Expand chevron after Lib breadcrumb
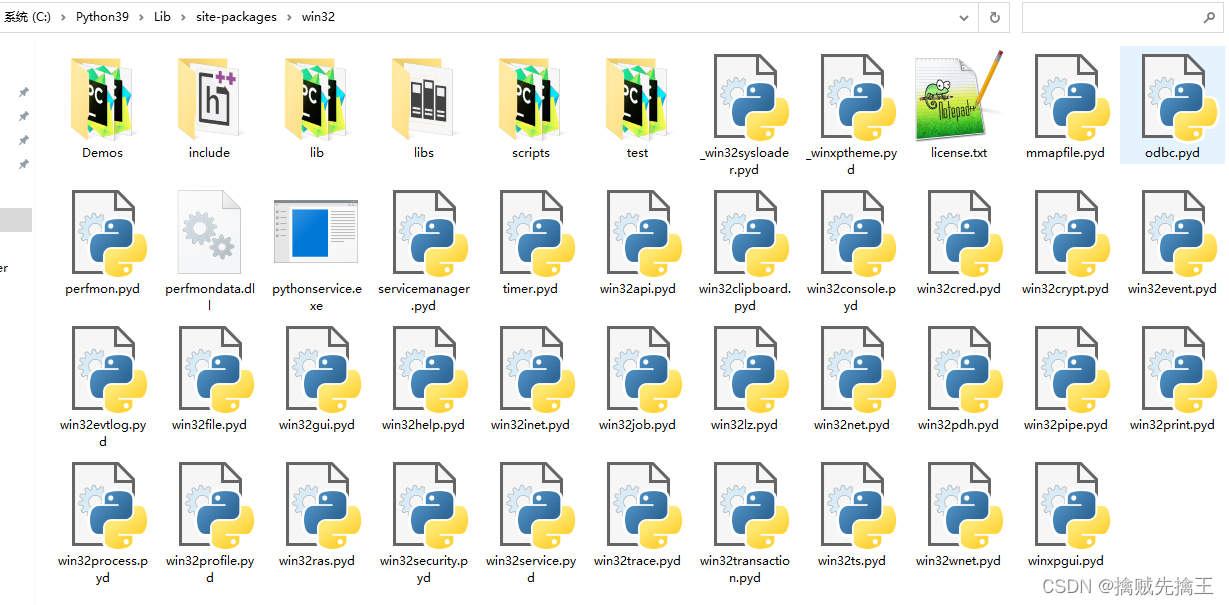The height and width of the screenshot is (605, 1229). click(183, 17)
